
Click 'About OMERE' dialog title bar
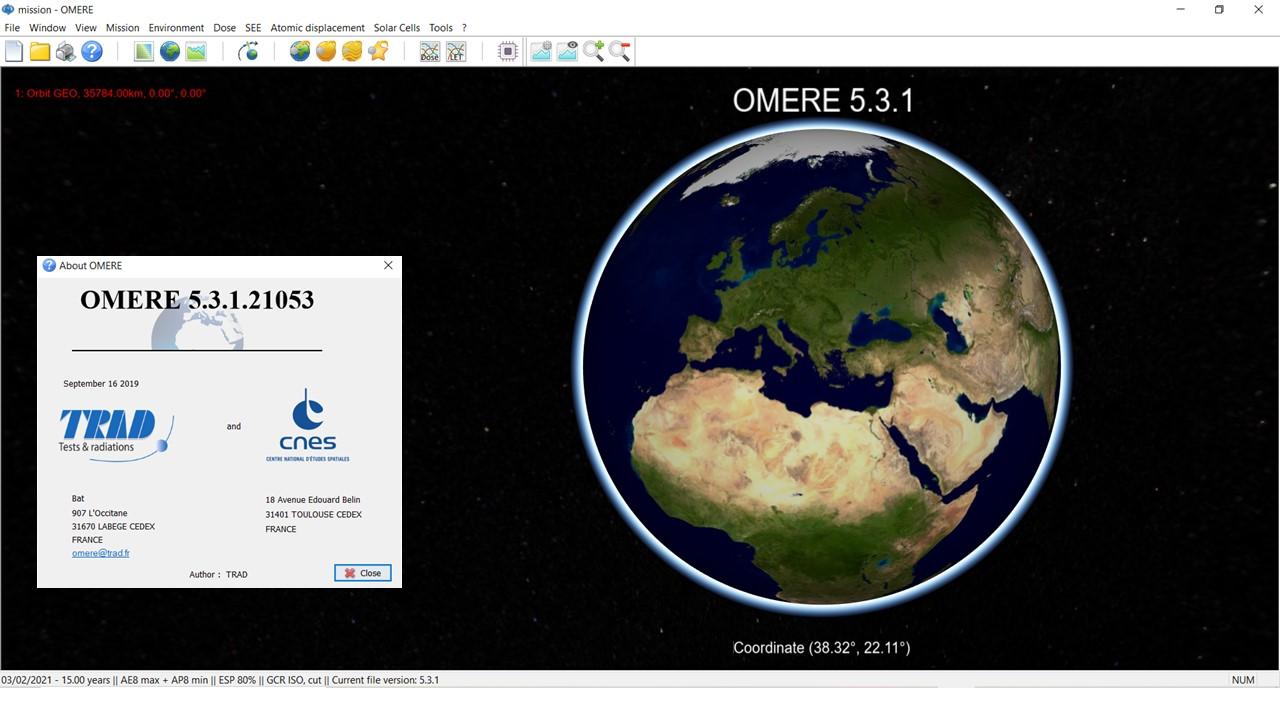coord(219,265)
